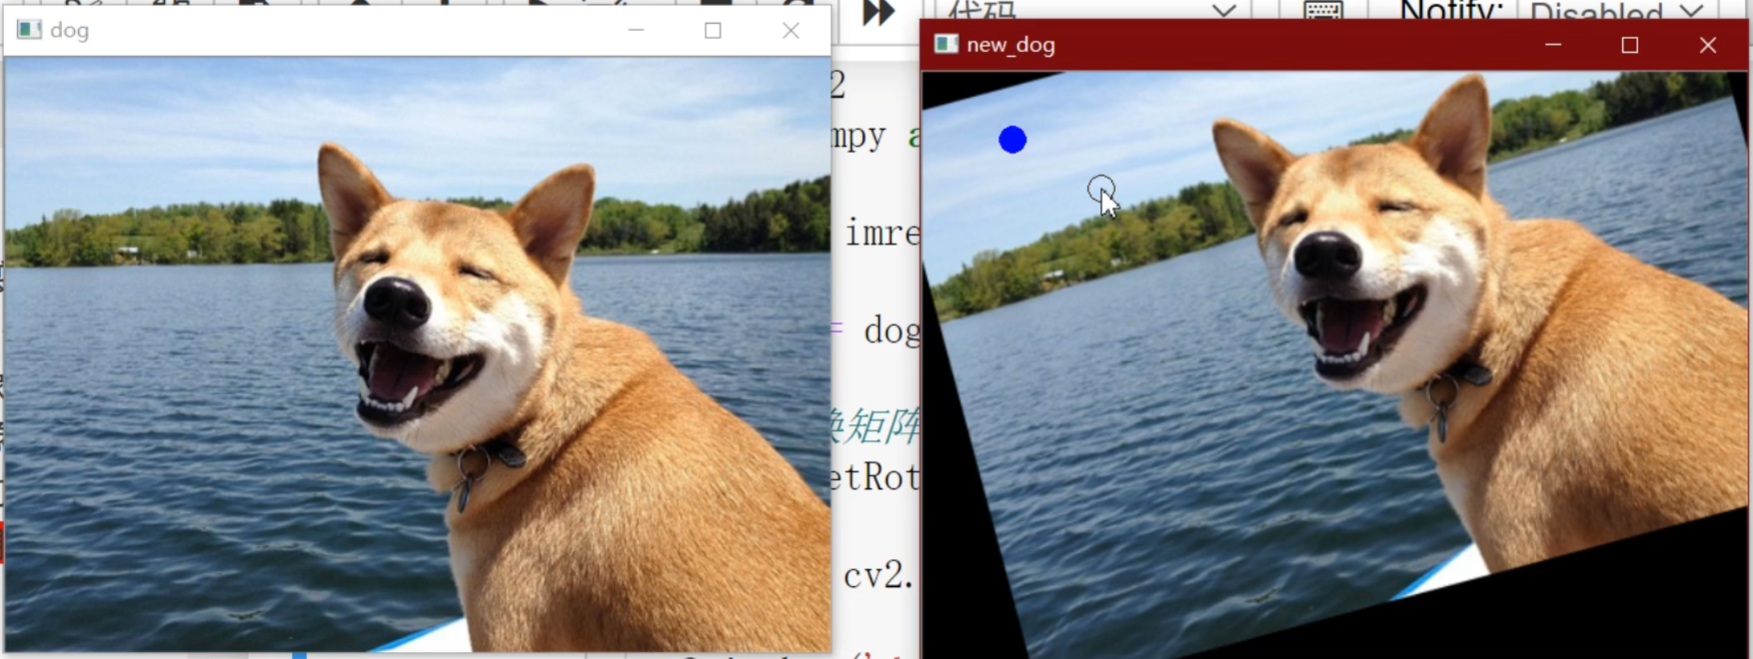Click the new_dog window title text
Screen dimensions: 1753x659
(x=1010, y=45)
